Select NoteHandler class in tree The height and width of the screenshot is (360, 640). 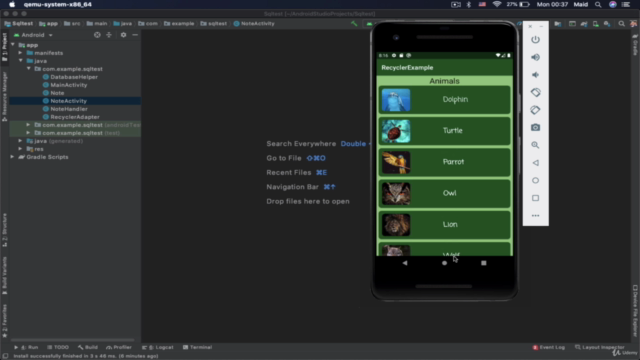coord(69,109)
